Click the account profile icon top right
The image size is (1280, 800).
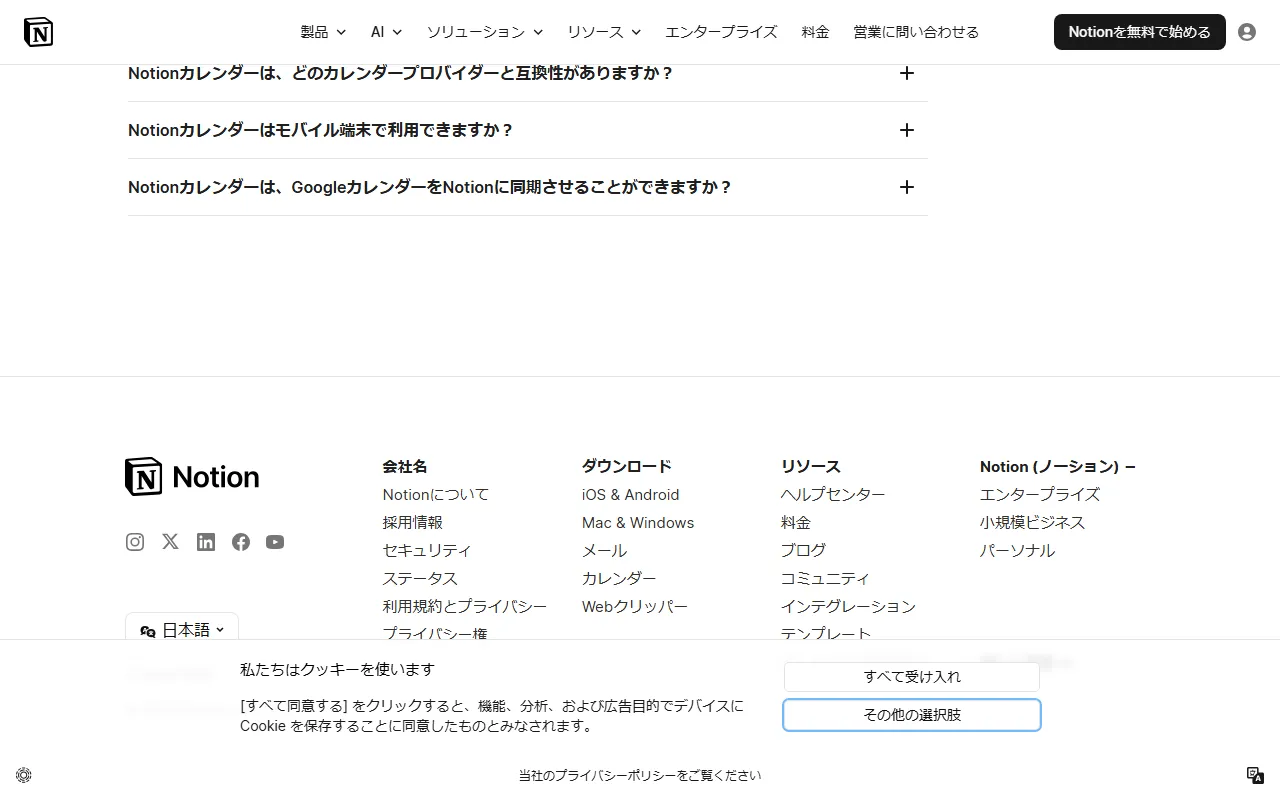pos(1246,31)
